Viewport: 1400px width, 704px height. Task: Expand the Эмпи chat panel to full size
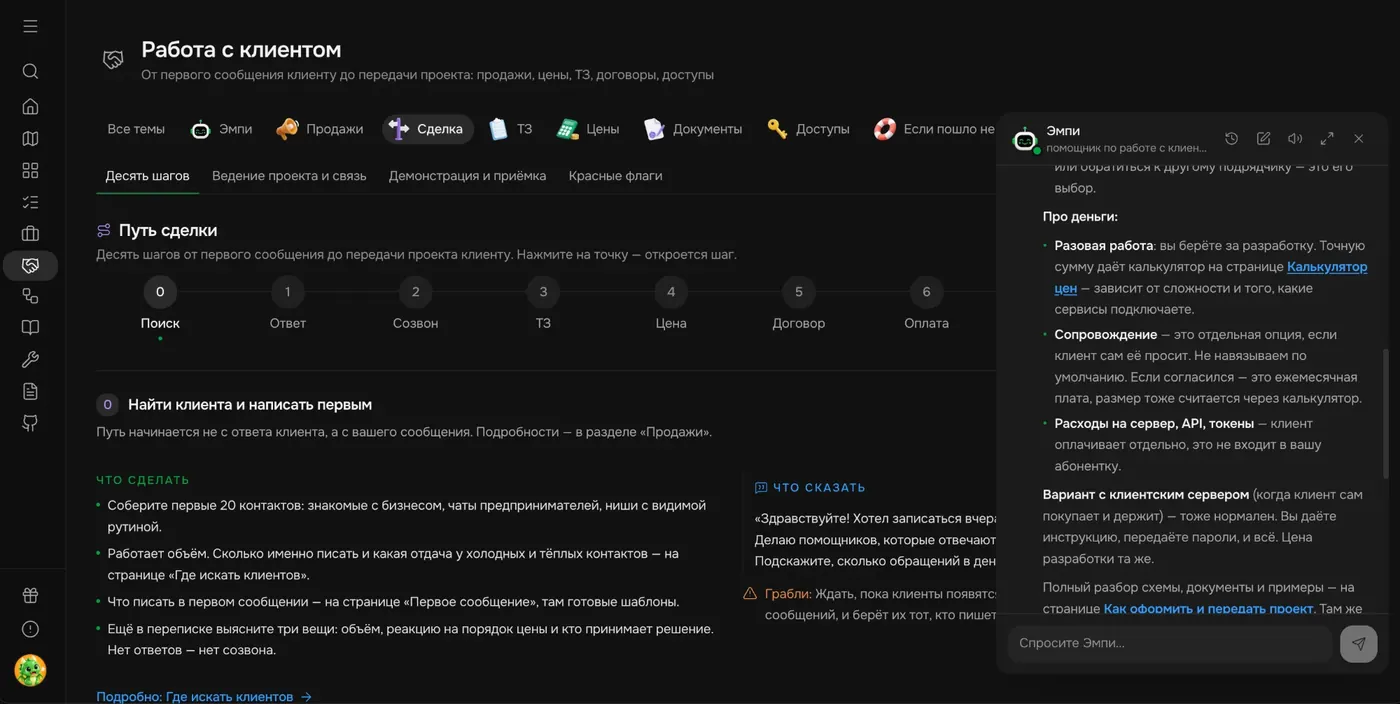(1327, 139)
